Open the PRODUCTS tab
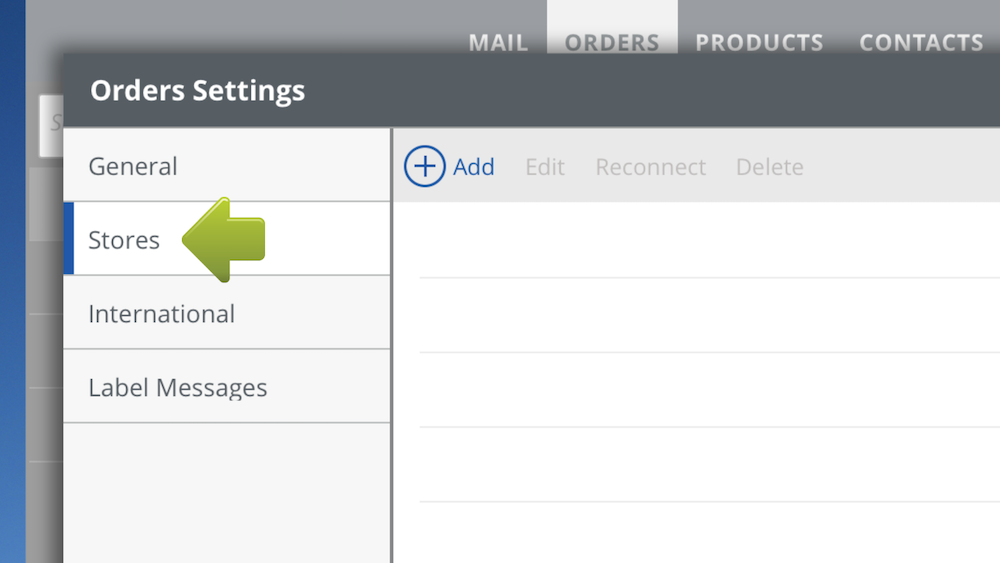 (x=759, y=42)
